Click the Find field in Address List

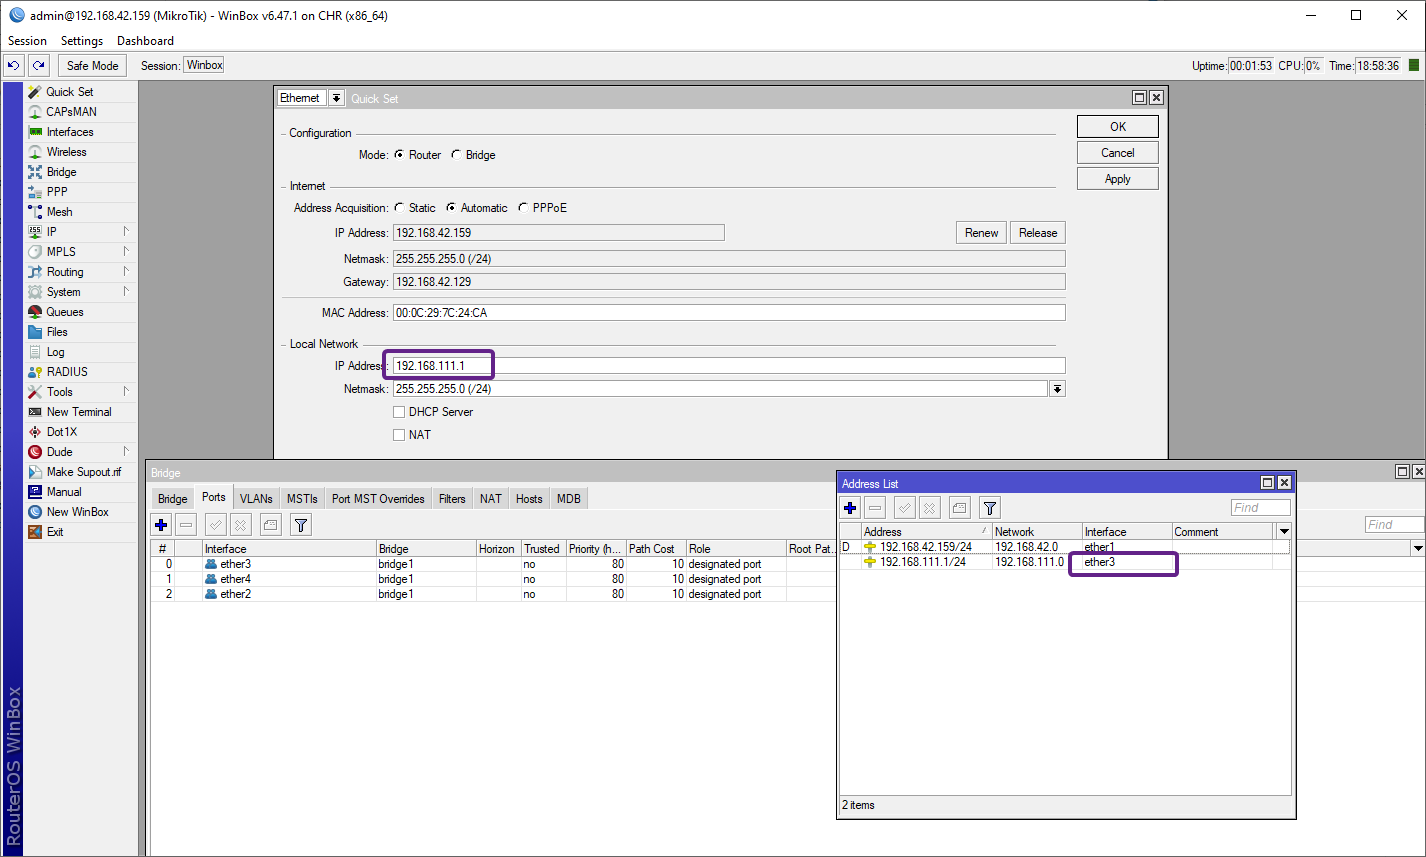click(1261, 508)
